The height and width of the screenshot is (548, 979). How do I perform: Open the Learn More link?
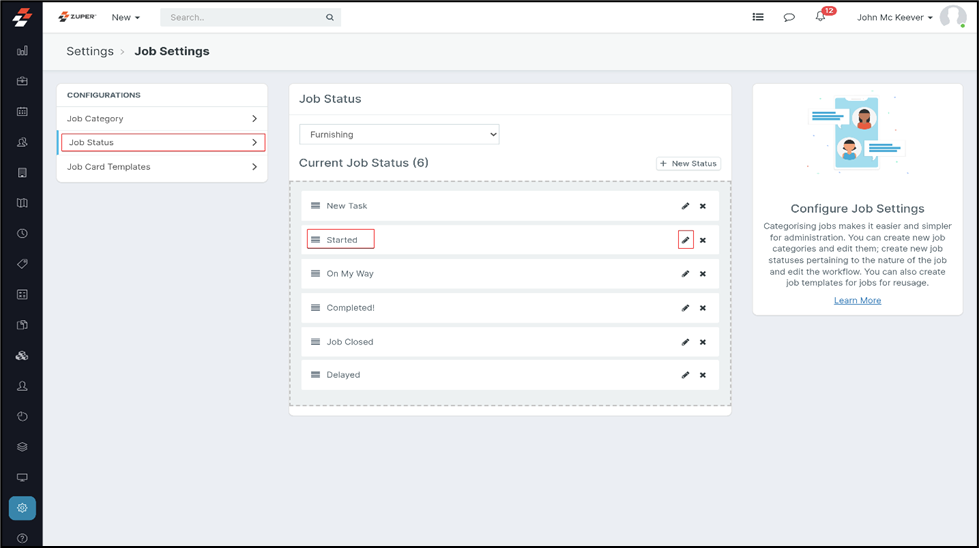tap(857, 301)
